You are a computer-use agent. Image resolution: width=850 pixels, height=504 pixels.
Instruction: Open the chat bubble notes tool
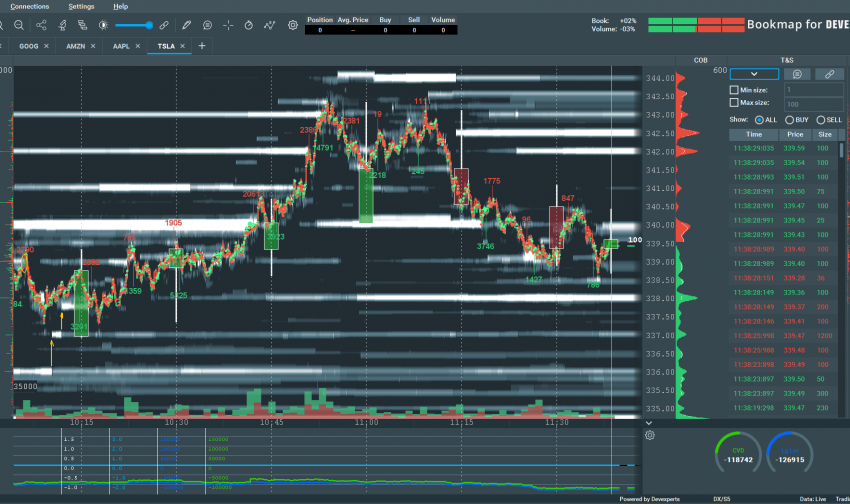pyautogui.click(x=207, y=25)
